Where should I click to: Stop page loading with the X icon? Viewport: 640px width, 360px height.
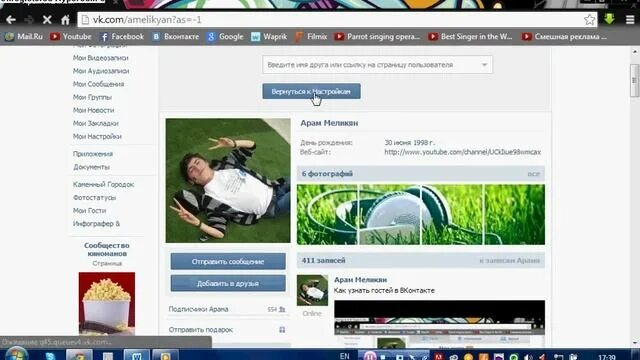47,20
